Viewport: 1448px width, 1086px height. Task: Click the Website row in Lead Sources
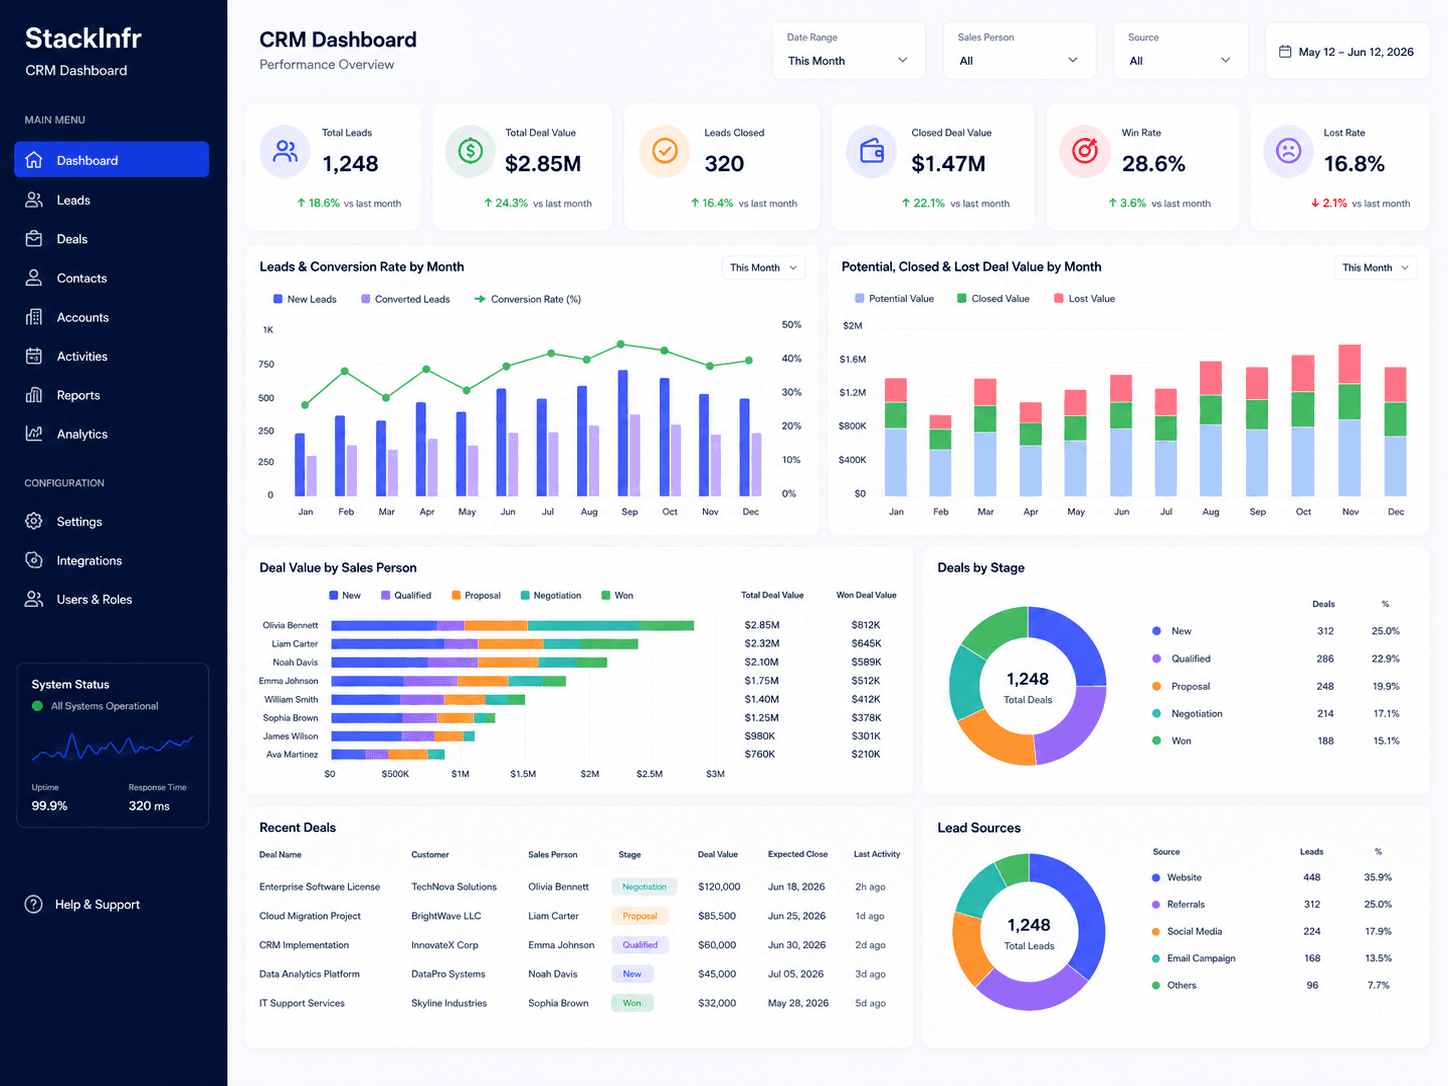pyautogui.click(x=1273, y=877)
